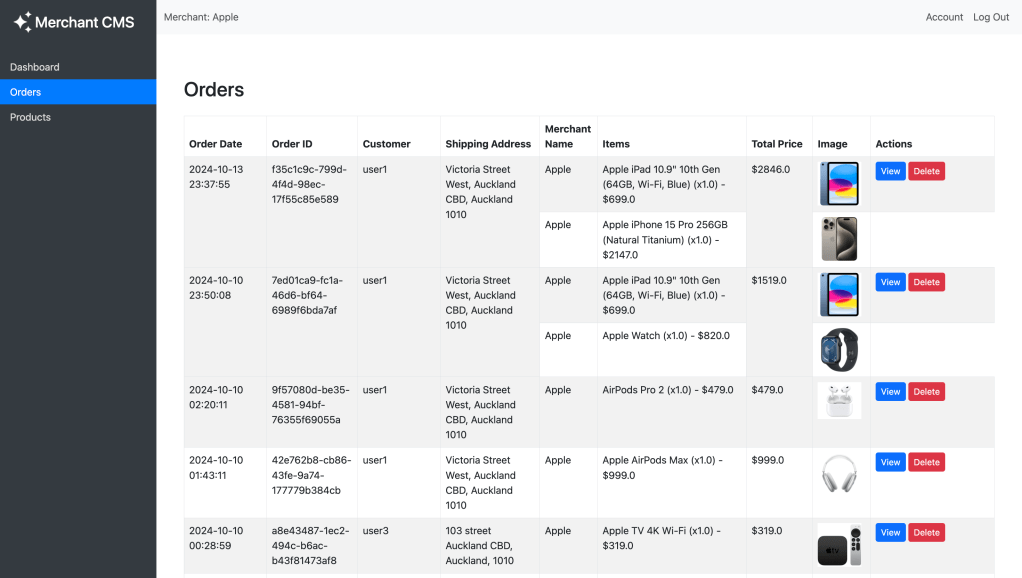This screenshot has width=1022, height=578.
Task: View the Apple TV 4K order
Action: 890,533
